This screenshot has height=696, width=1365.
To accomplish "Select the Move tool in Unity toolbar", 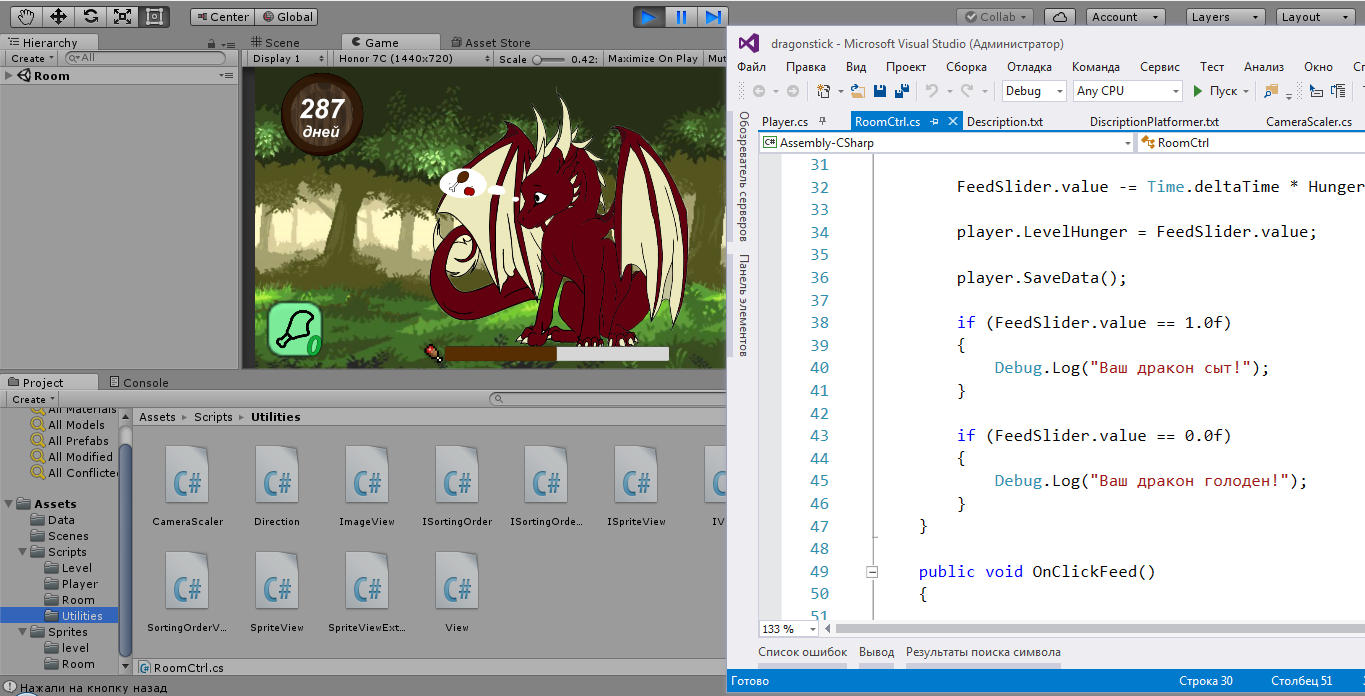I will coord(59,16).
